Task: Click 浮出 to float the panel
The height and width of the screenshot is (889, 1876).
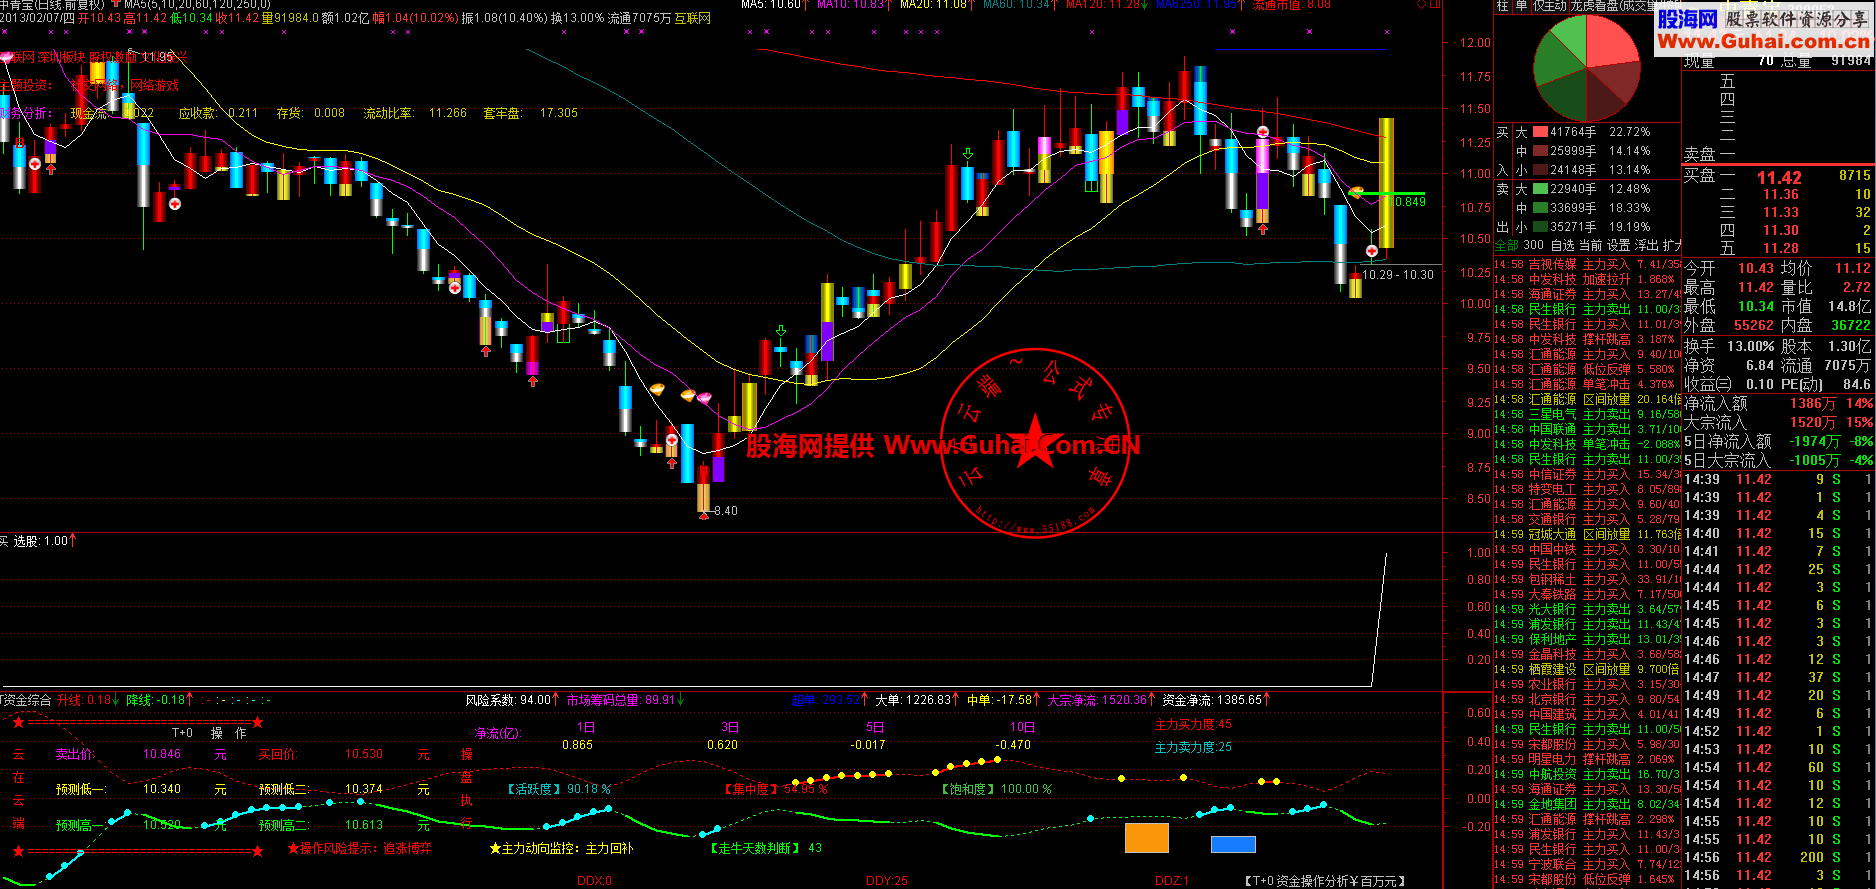Action: point(1646,245)
